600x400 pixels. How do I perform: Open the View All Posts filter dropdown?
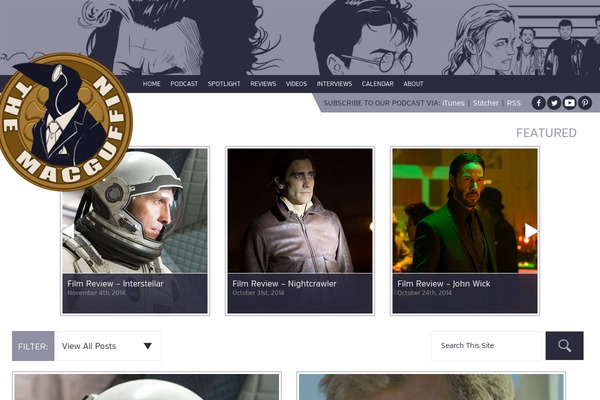(x=109, y=346)
